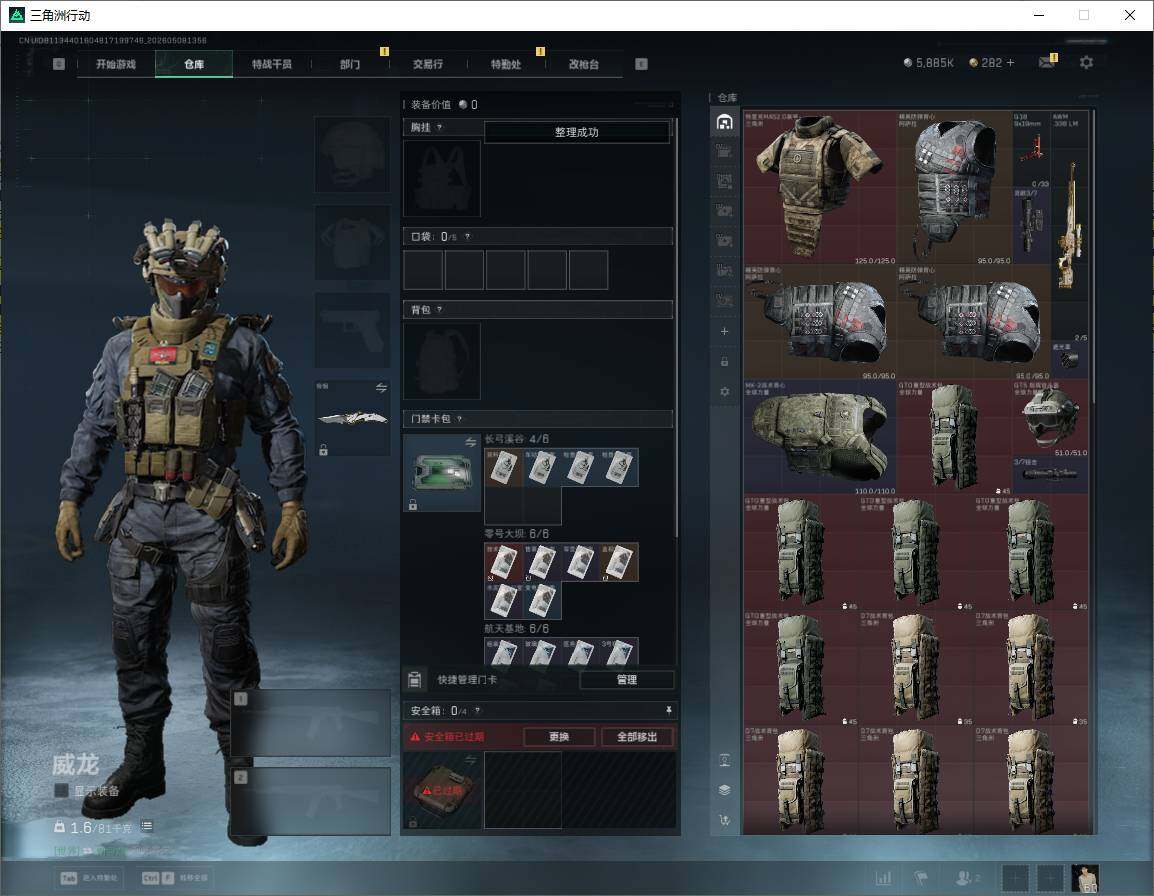1154x896 pixels.
Task: Switch to 改枪台 tab
Action: click(x=584, y=64)
